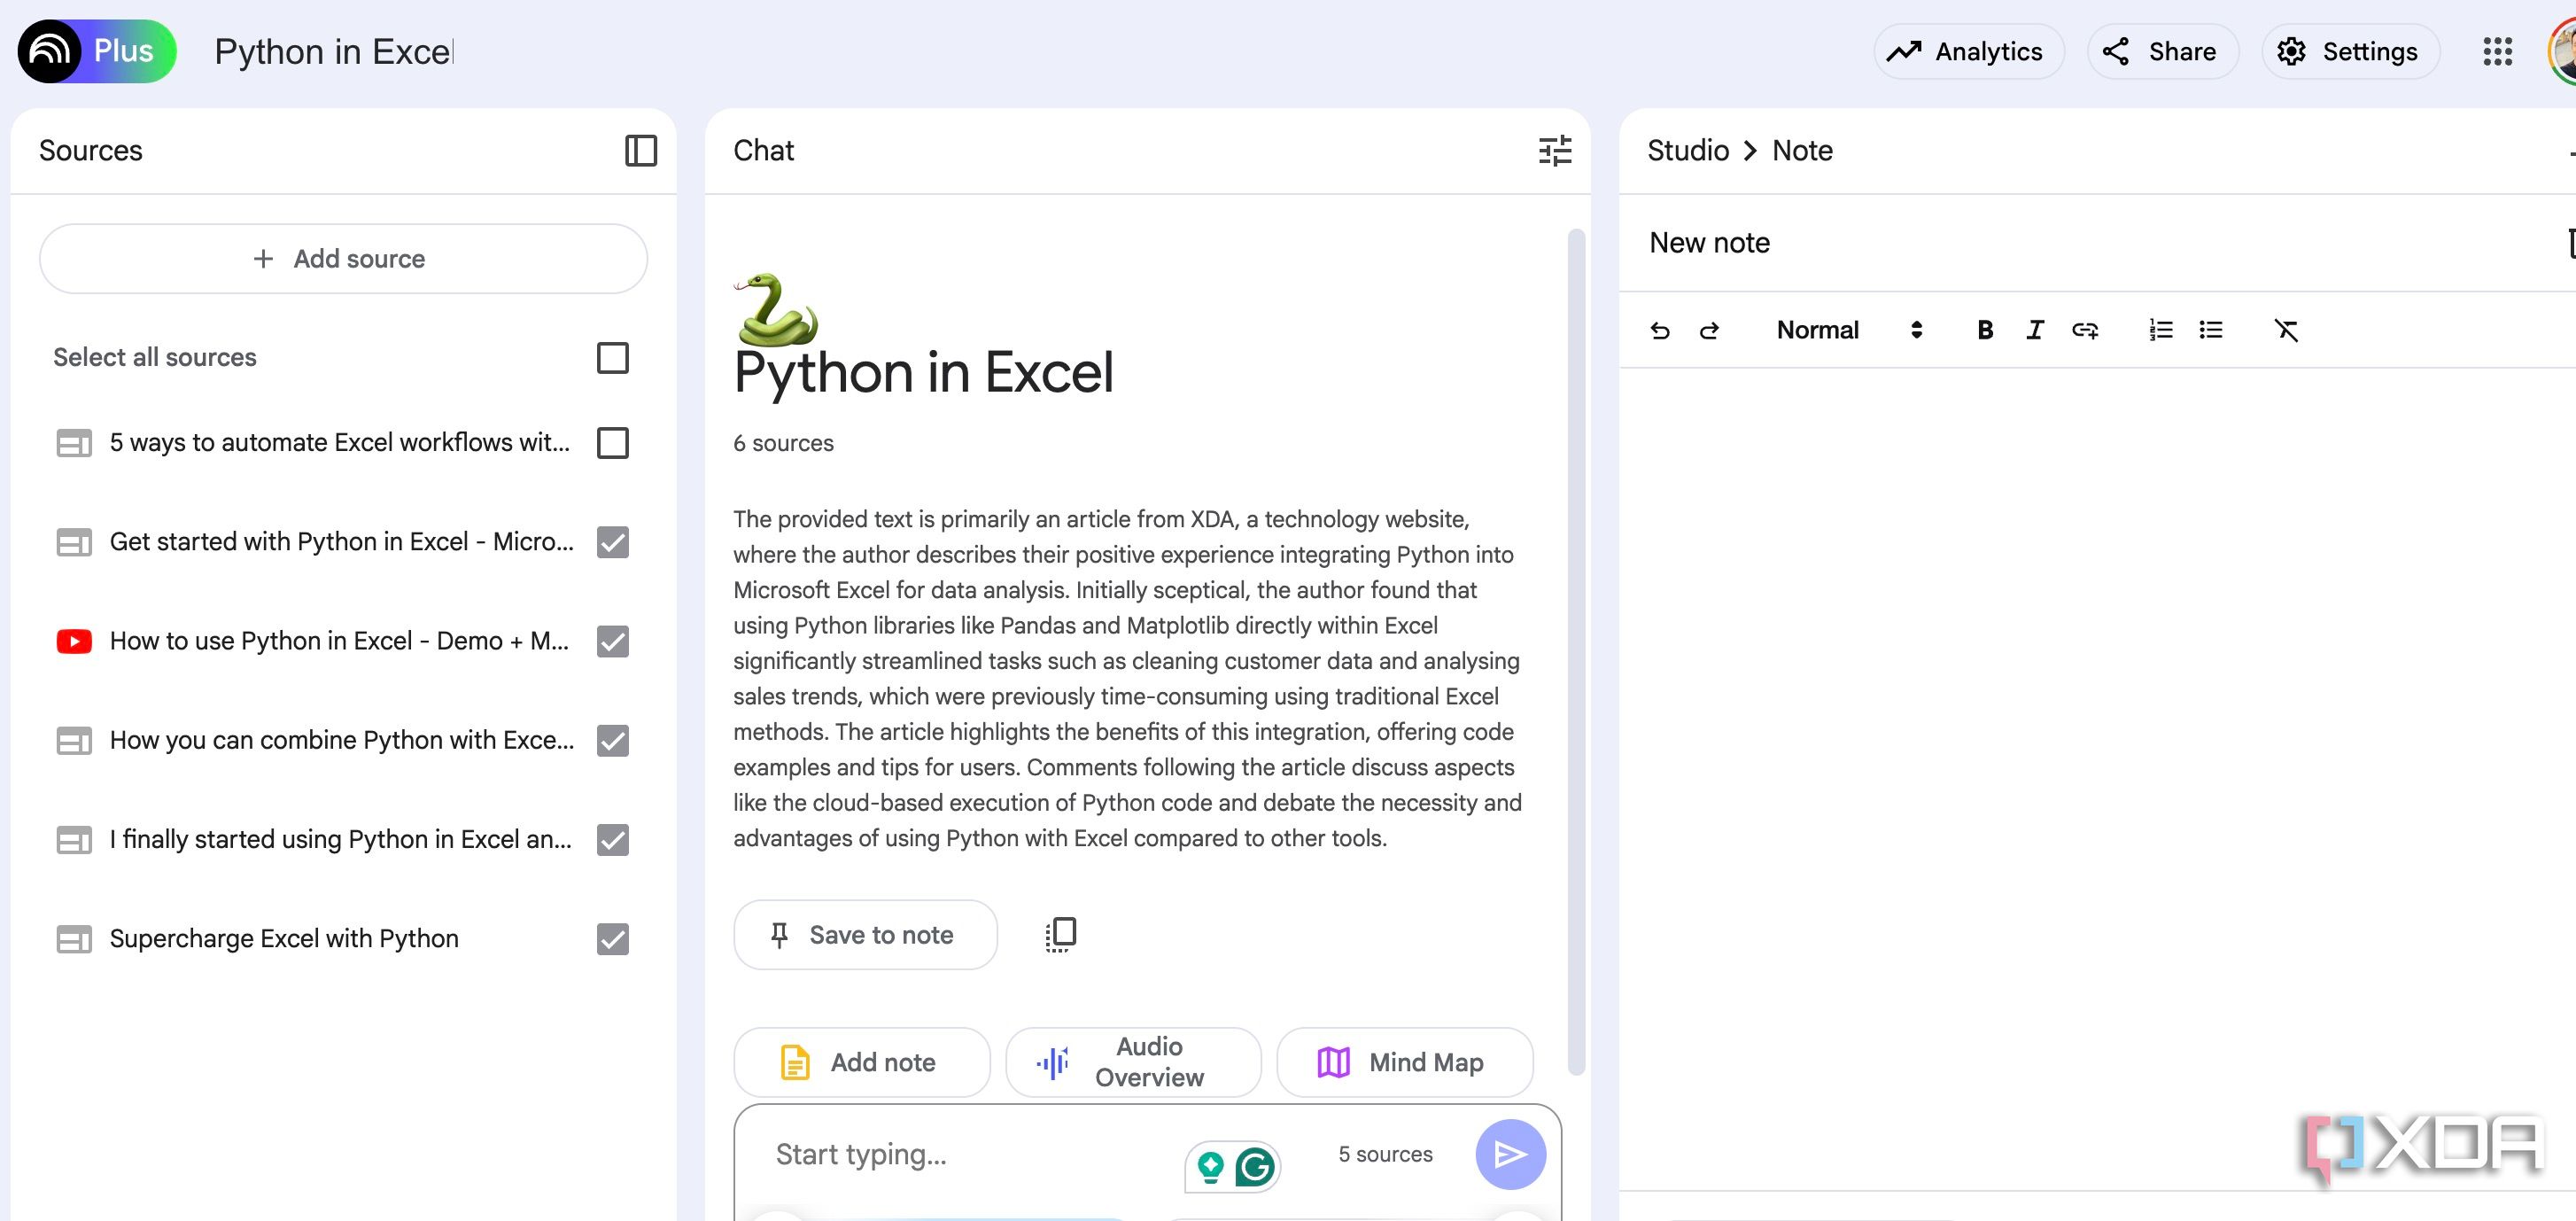
Task: Uncheck 'How you can combine Python' source
Action: click(x=612, y=740)
